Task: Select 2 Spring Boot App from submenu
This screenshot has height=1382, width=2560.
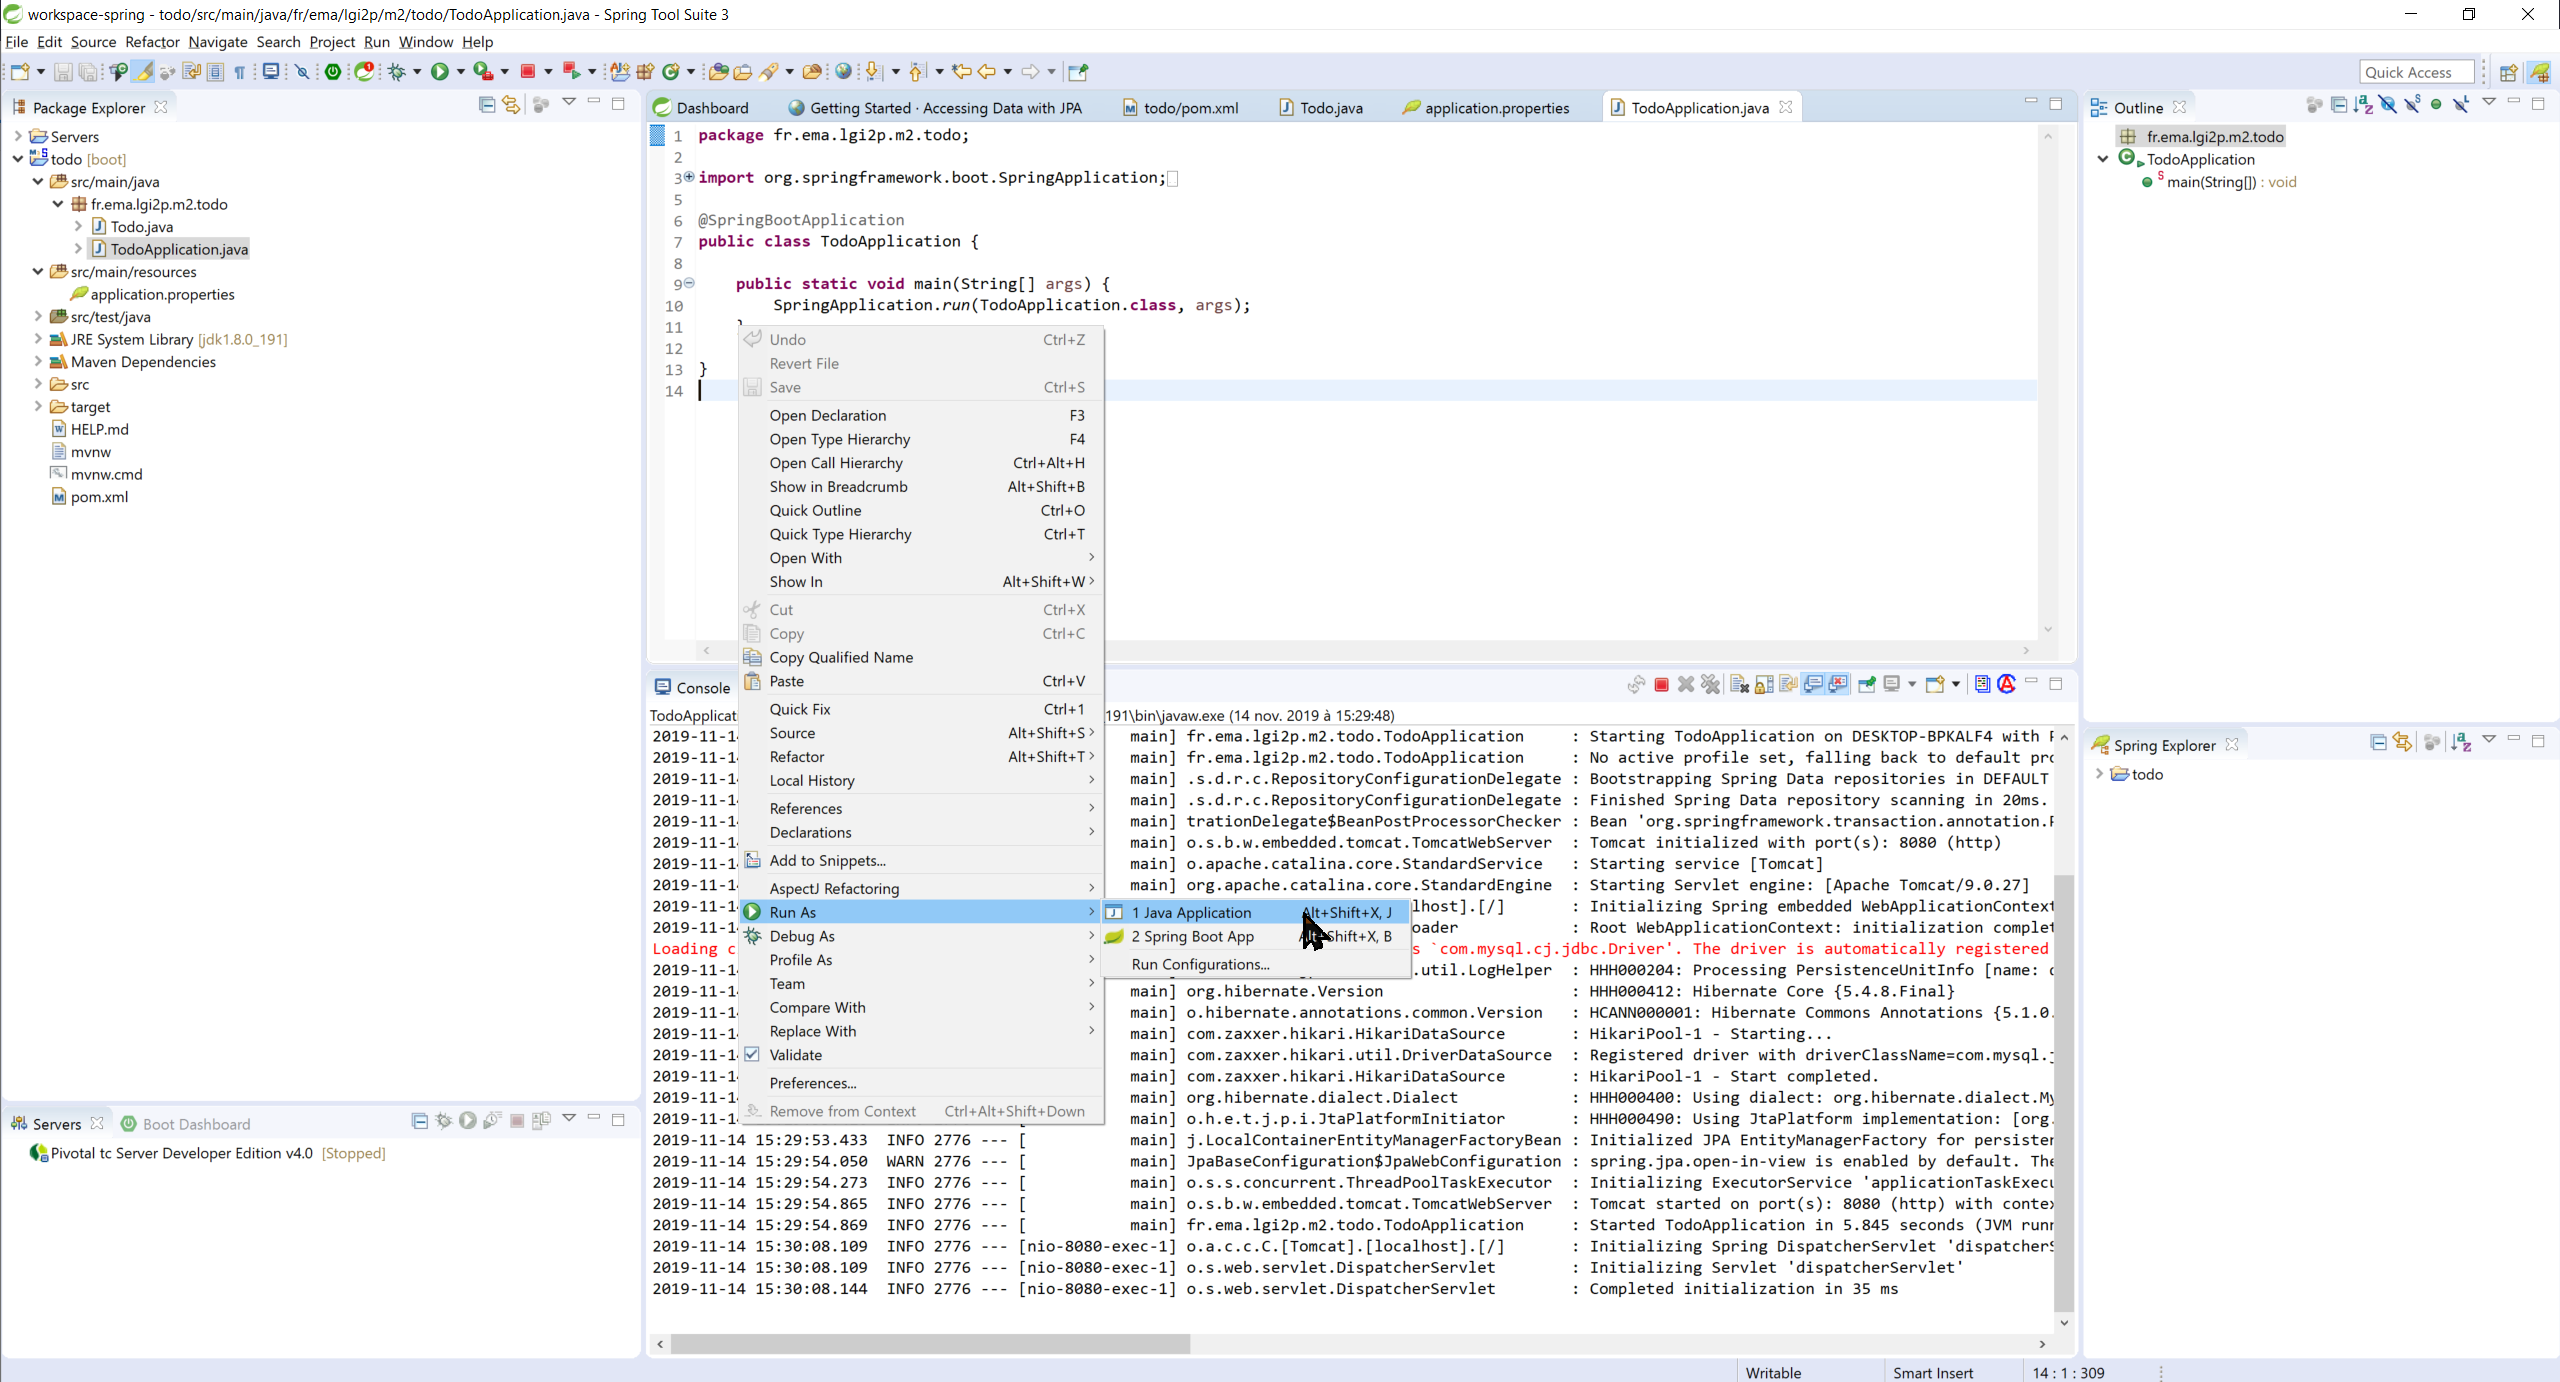Action: coord(1256,936)
